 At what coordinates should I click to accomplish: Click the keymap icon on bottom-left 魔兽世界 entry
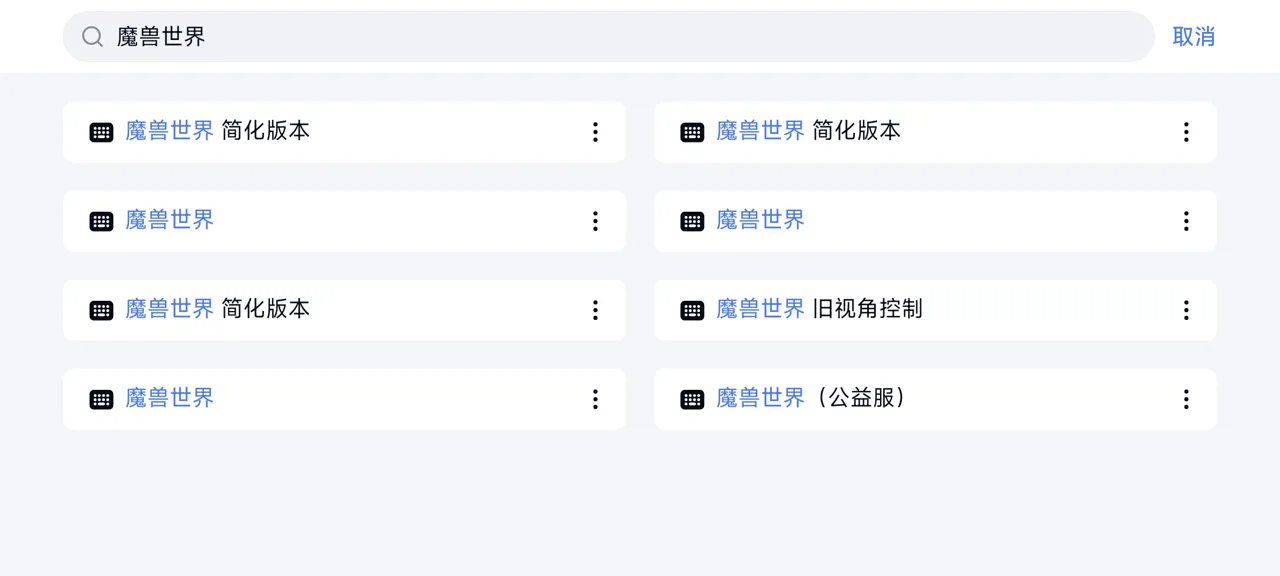(x=101, y=398)
